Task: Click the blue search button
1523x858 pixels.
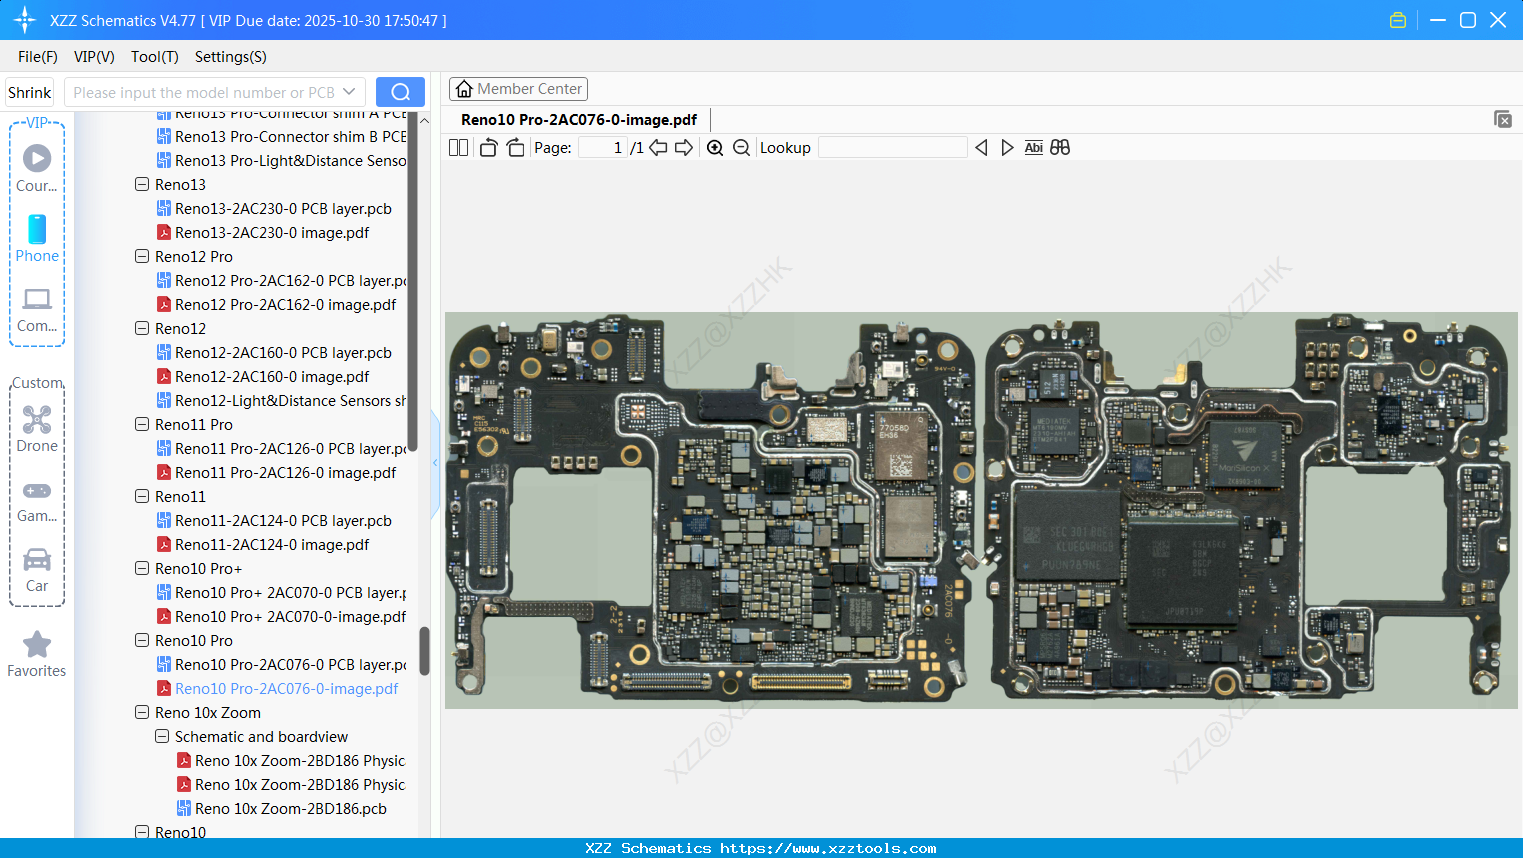Action: (x=400, y=92)
